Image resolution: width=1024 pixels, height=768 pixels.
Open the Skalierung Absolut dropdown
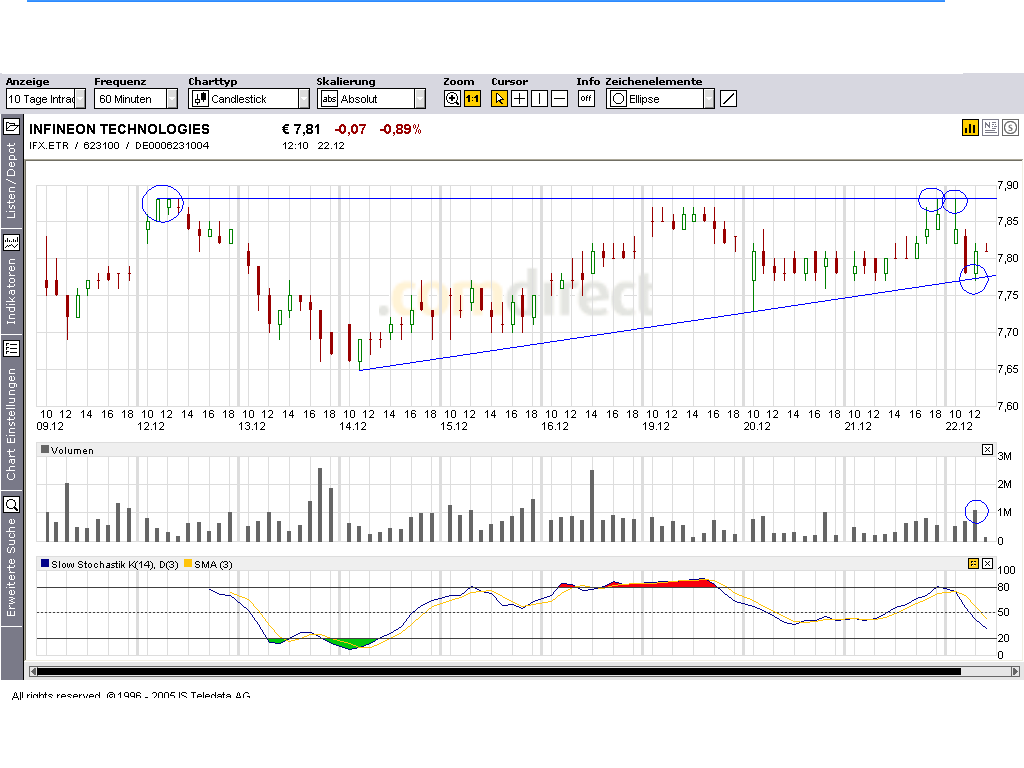(371, 99)
